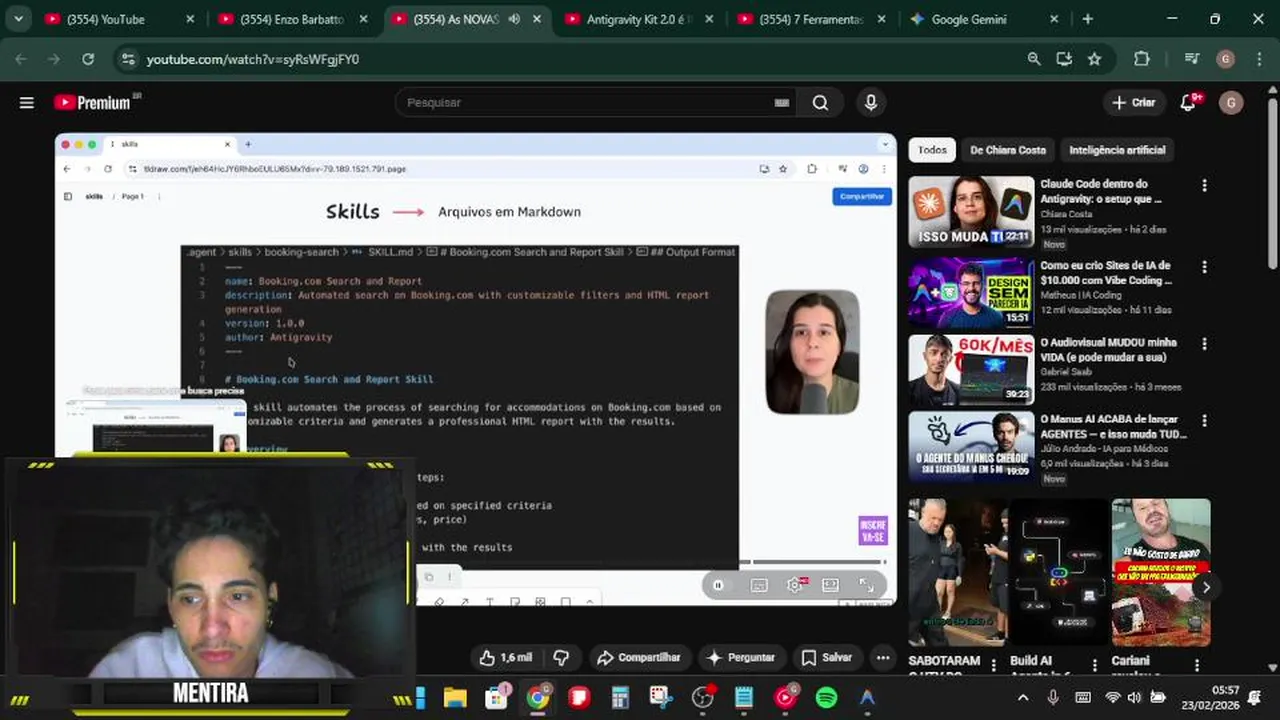
Task: Click the magnifier search button
Action: (x=820, y=103)
